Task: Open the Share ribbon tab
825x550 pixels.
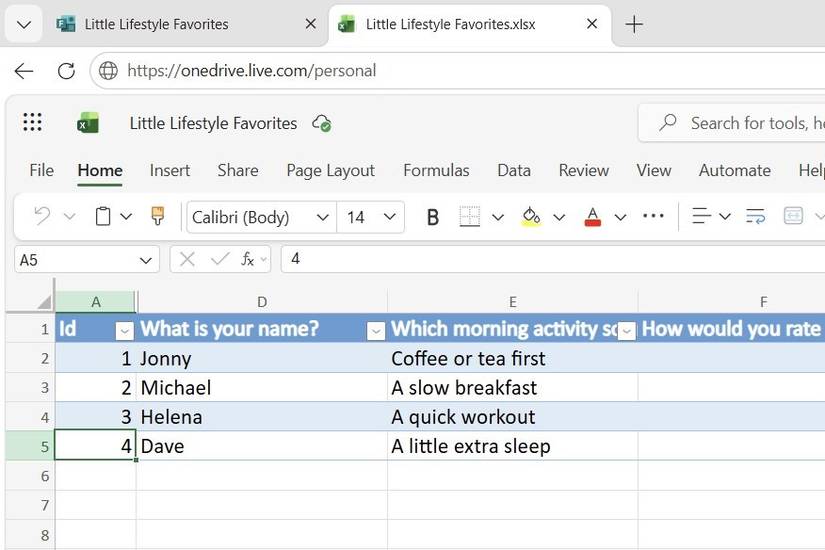Action: pos(238,171)
